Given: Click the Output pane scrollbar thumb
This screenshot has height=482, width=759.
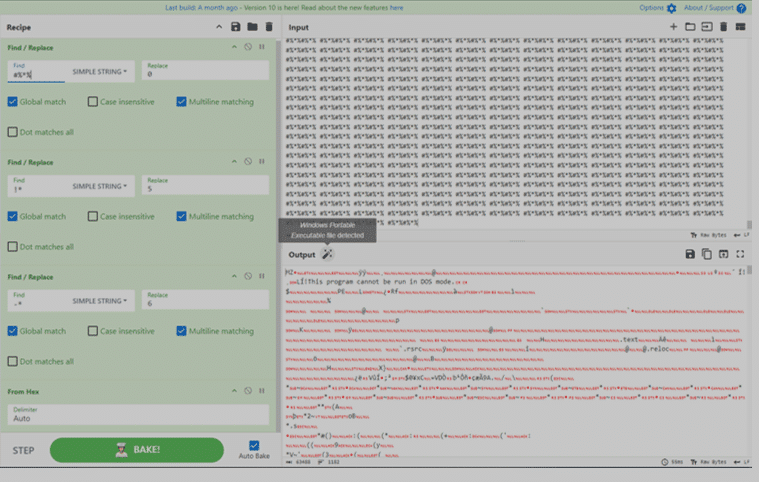Looking at the screenshot, I should (749, 270).
